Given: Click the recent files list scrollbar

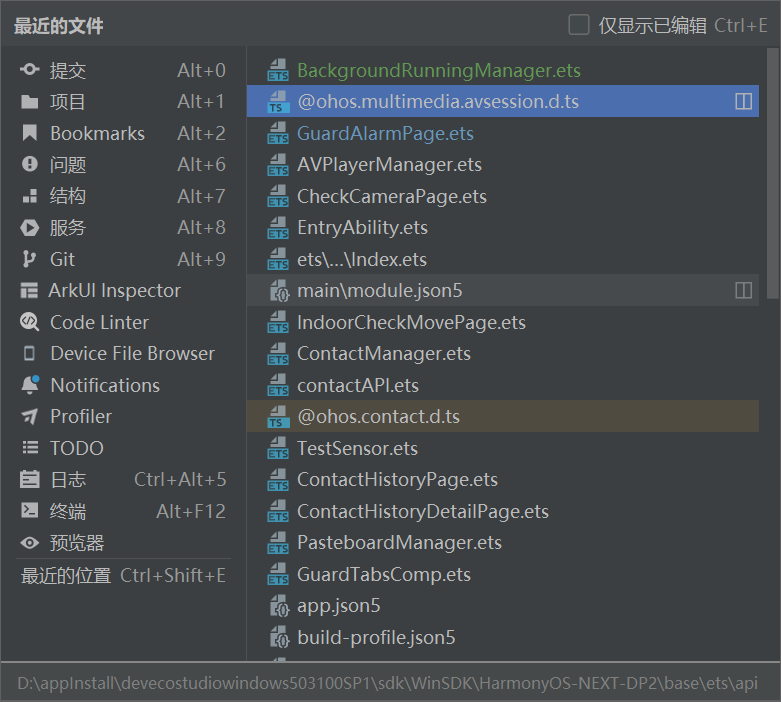Looking at the screenshot, I should coord(773,173).
